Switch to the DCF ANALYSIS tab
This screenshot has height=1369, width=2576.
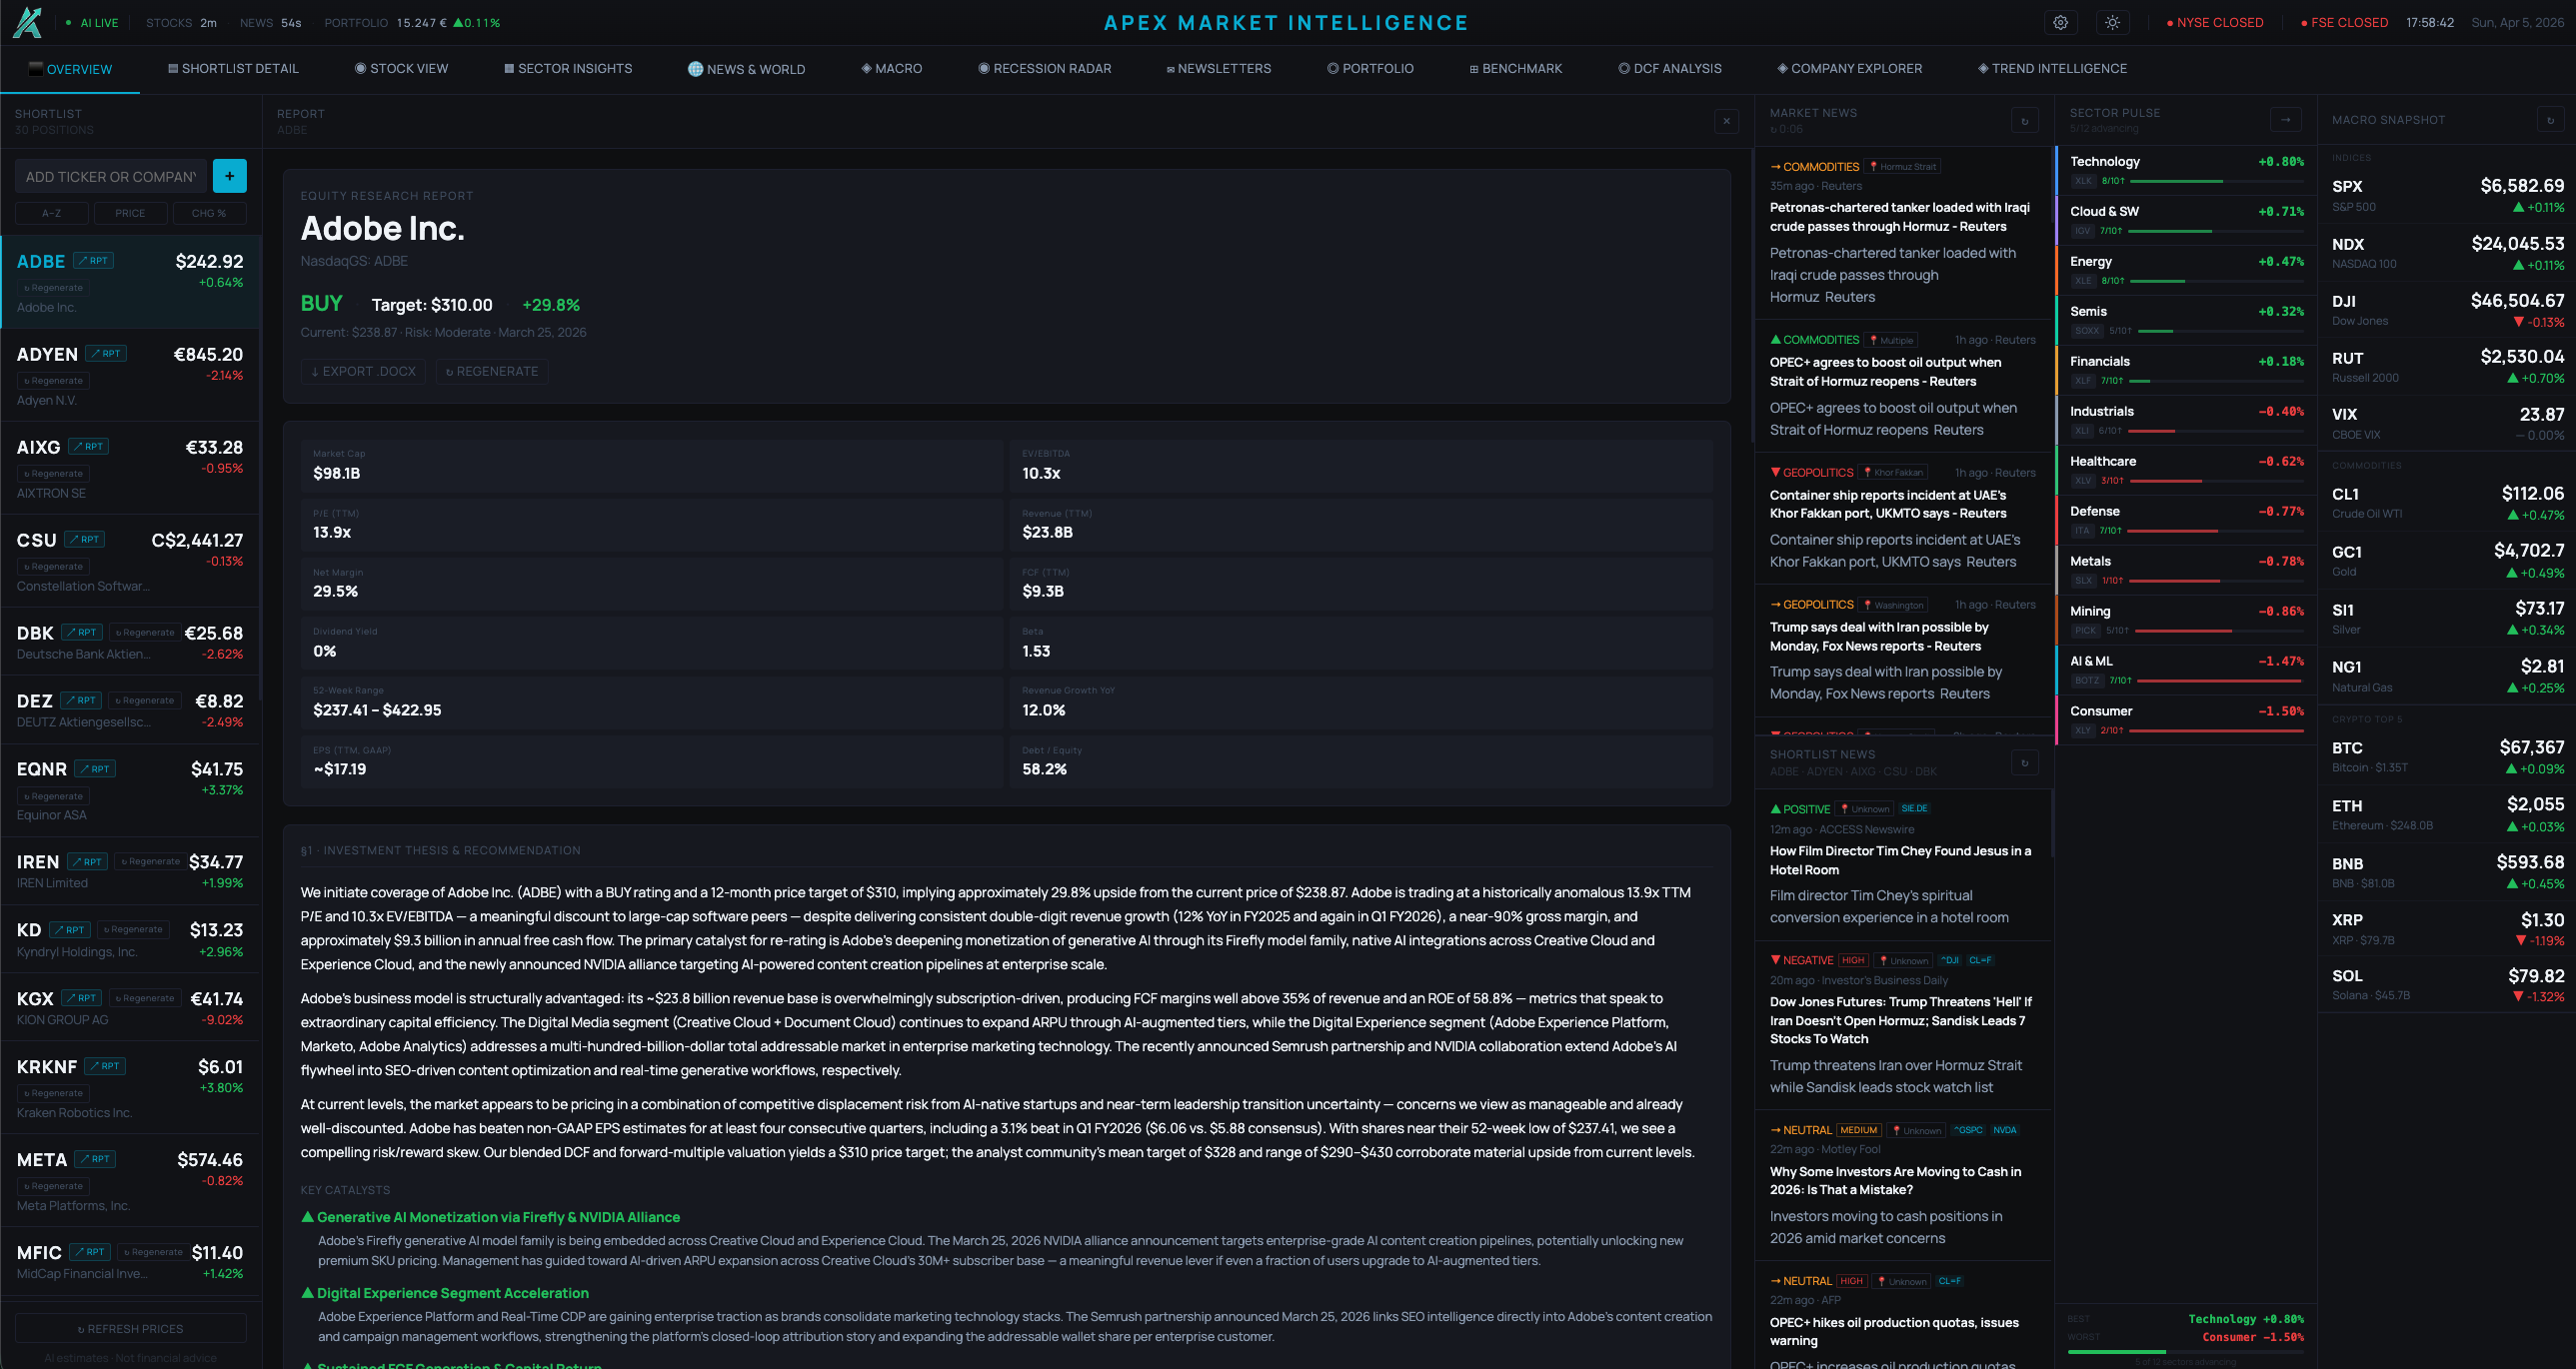(1668, 68)
